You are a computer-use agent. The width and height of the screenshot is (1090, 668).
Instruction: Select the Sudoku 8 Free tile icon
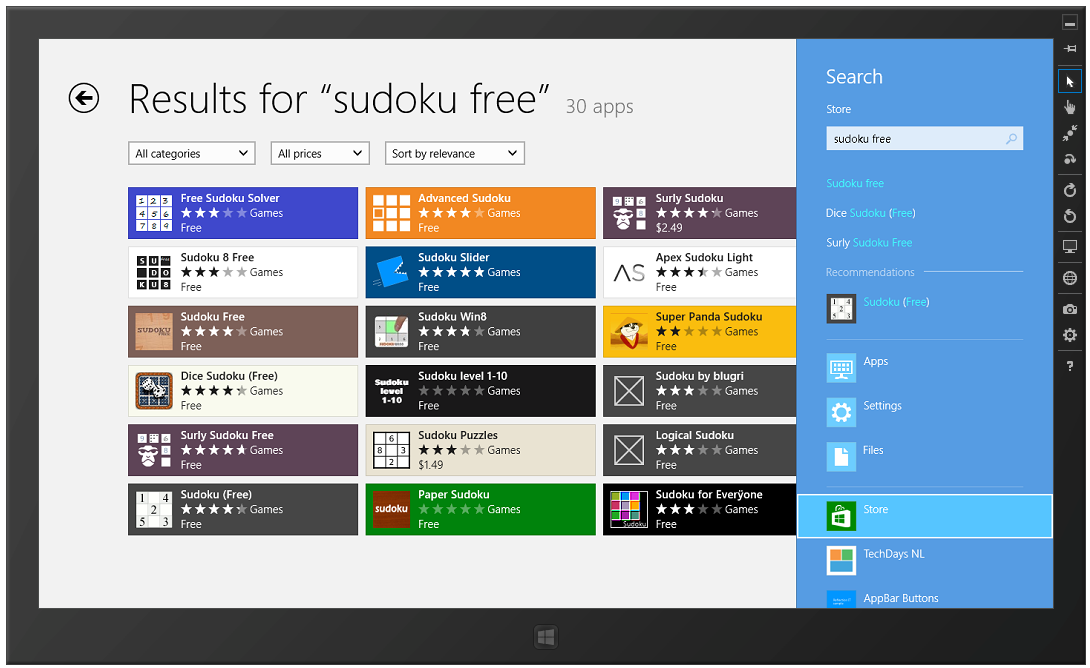pyautogui.click(x=154, y=272)
